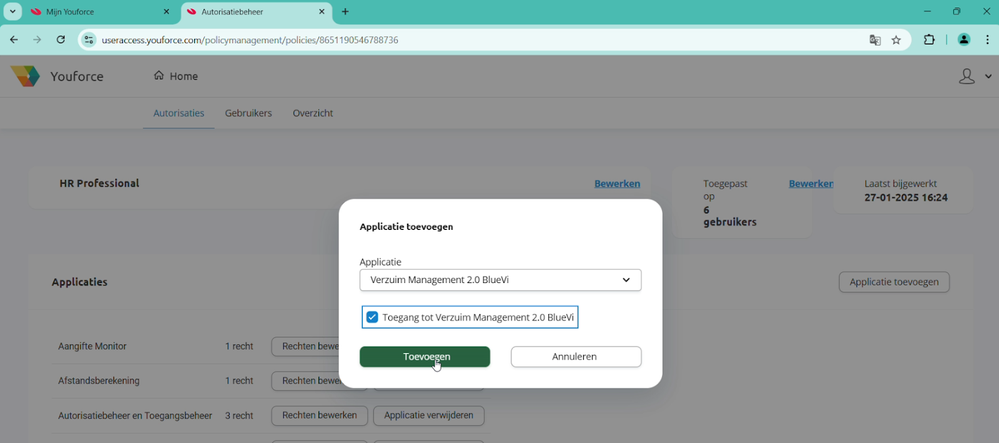Open the browser extensions puzzle icon
The image size is (999, 443).
tap(929, 40)
